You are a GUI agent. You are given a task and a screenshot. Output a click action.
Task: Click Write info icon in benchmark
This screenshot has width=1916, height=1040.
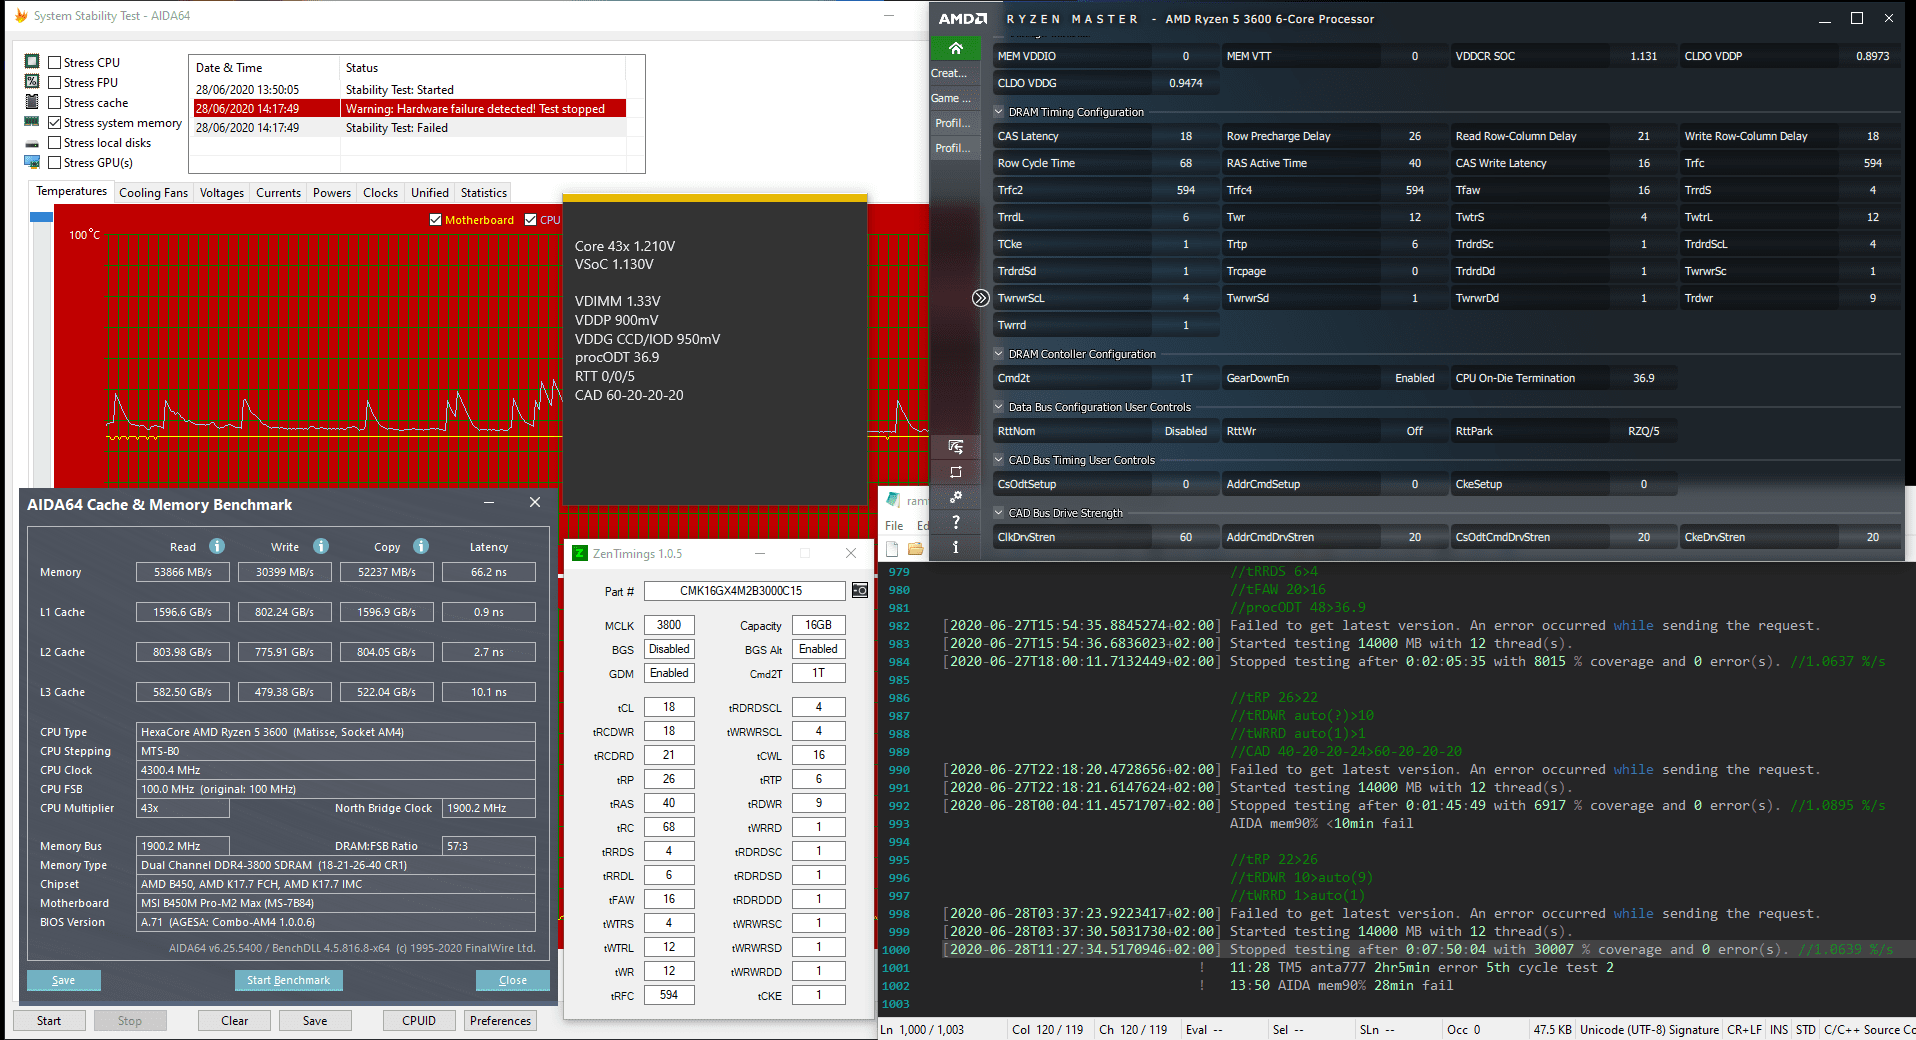coord(321,546)
